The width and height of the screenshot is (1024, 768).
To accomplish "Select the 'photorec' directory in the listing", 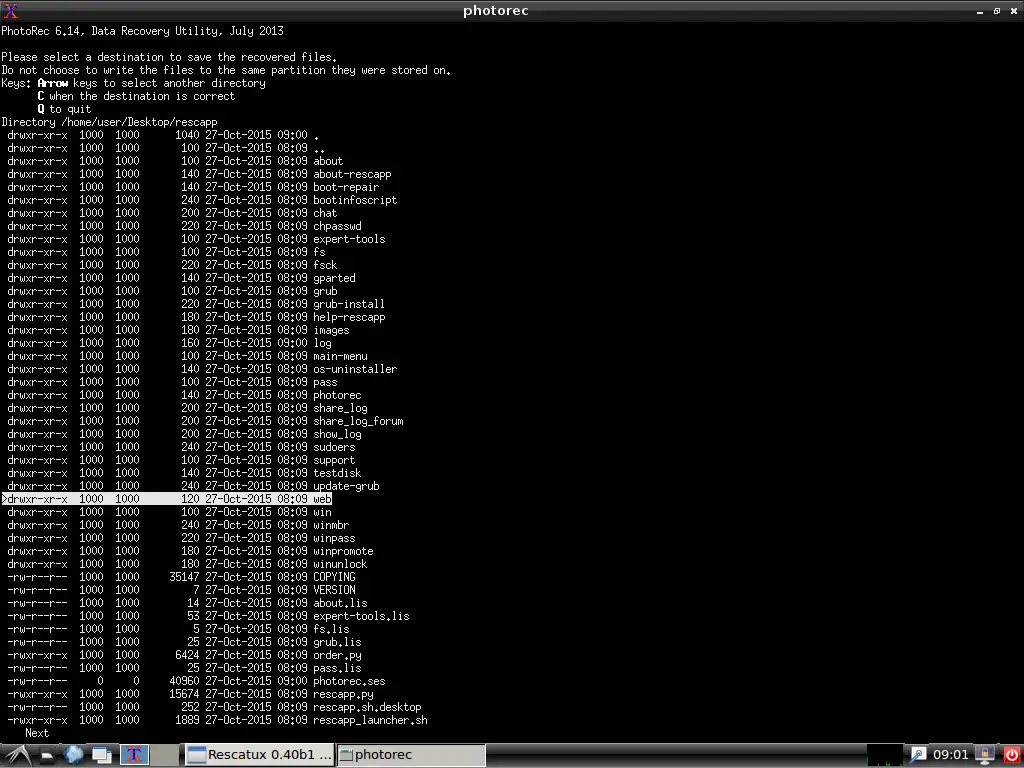I will coord(184,395).
